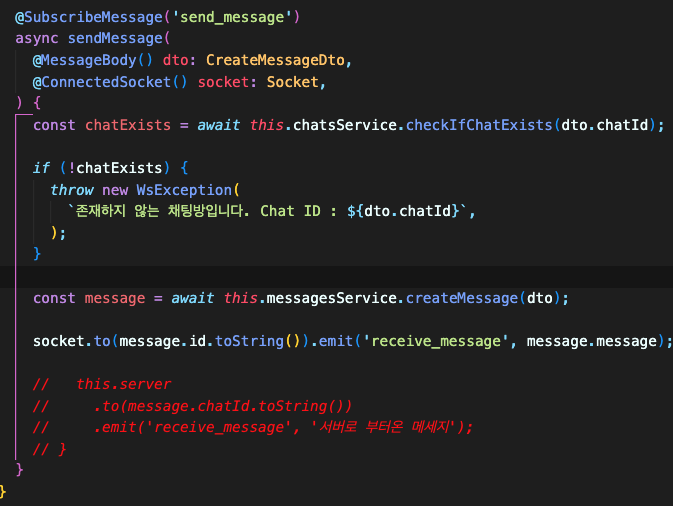Click the 'send_message' string literal
This screenshot has width=673, height=506.
click(x=232, y=17)
